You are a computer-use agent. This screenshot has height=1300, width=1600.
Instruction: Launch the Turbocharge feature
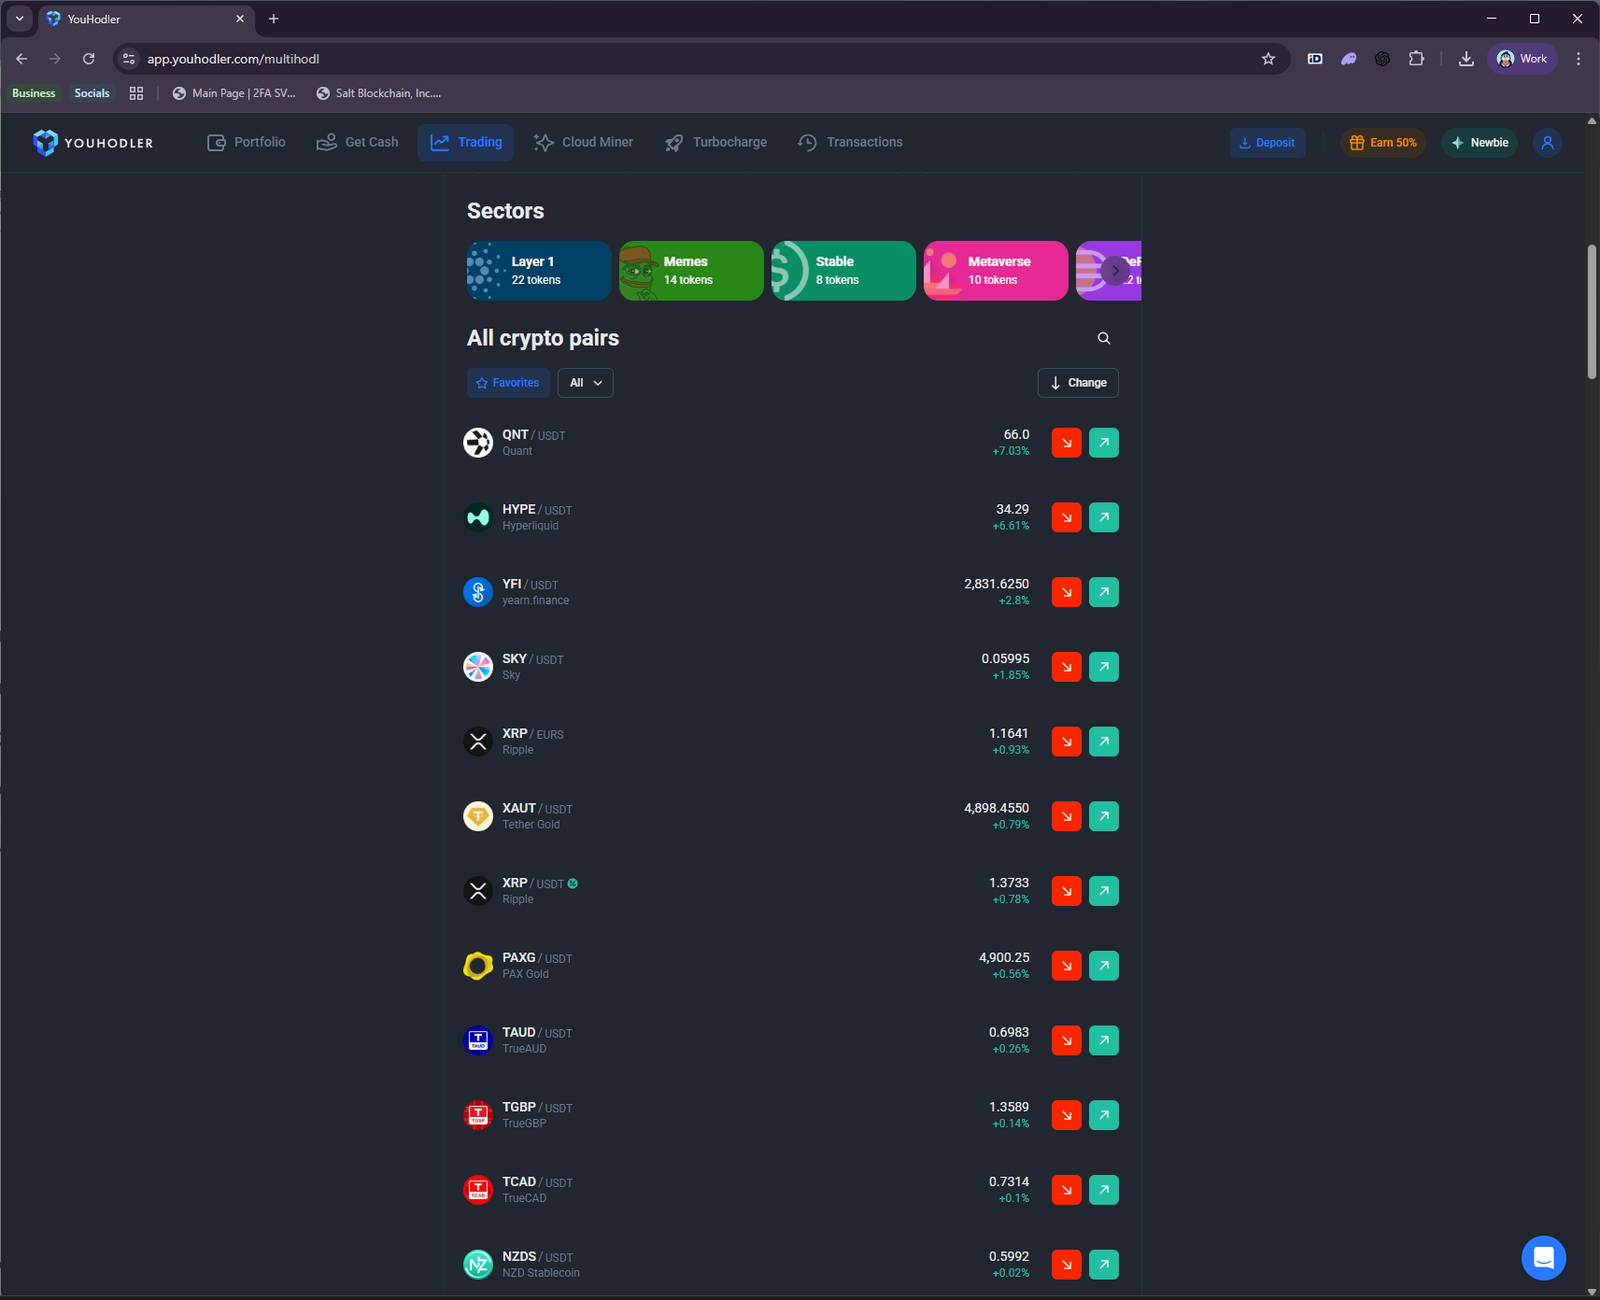point(715,142)
